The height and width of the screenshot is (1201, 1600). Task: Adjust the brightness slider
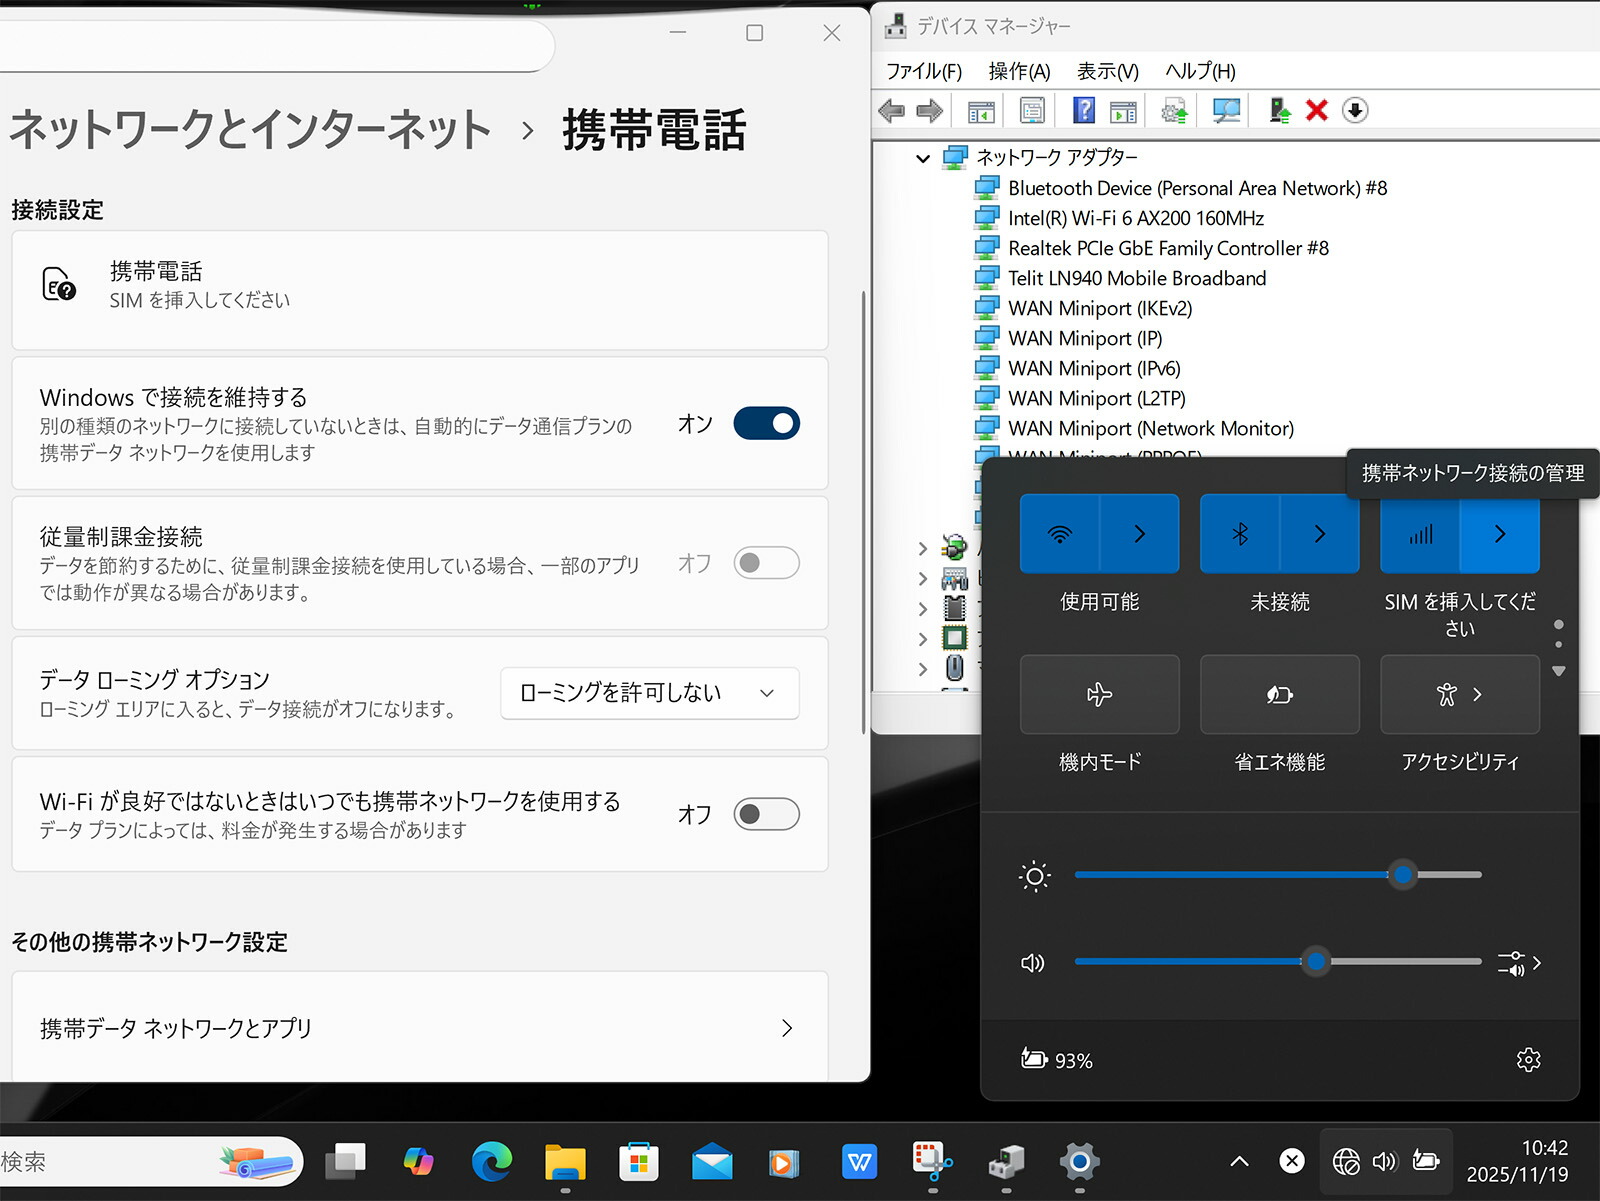click(1403, 875)
